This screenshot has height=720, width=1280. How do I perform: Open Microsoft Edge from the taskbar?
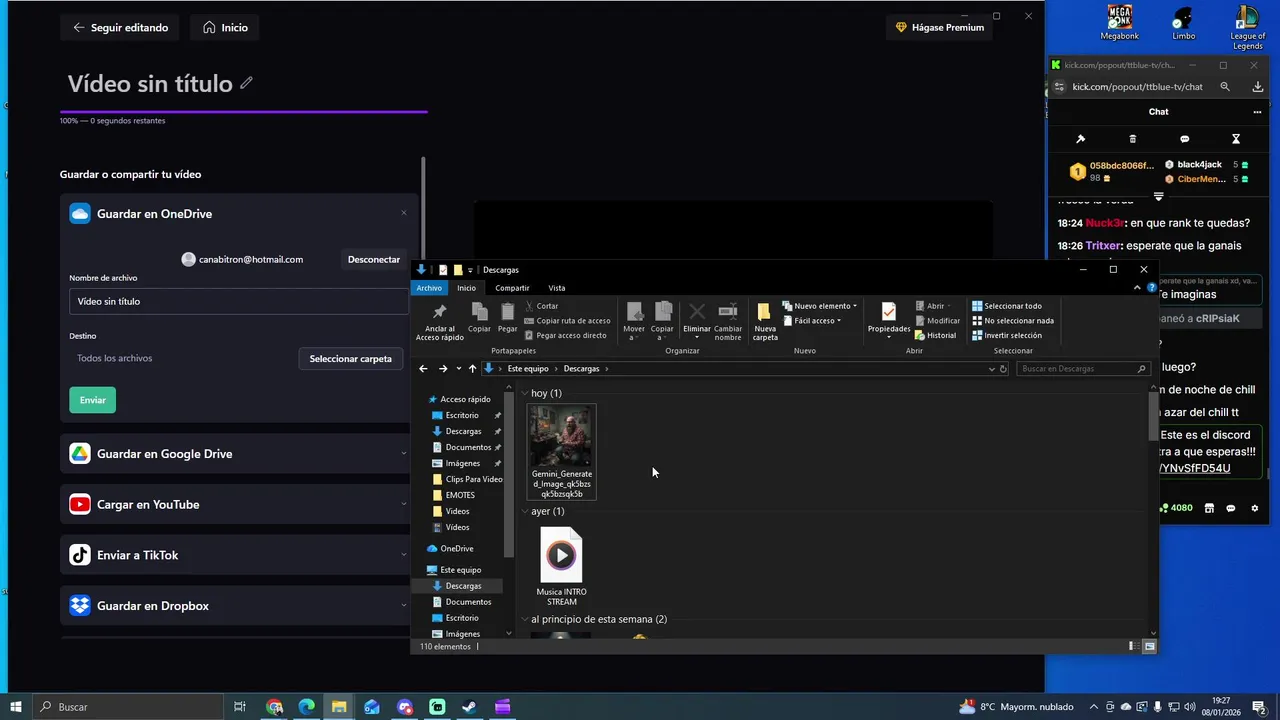pos(307,707)
